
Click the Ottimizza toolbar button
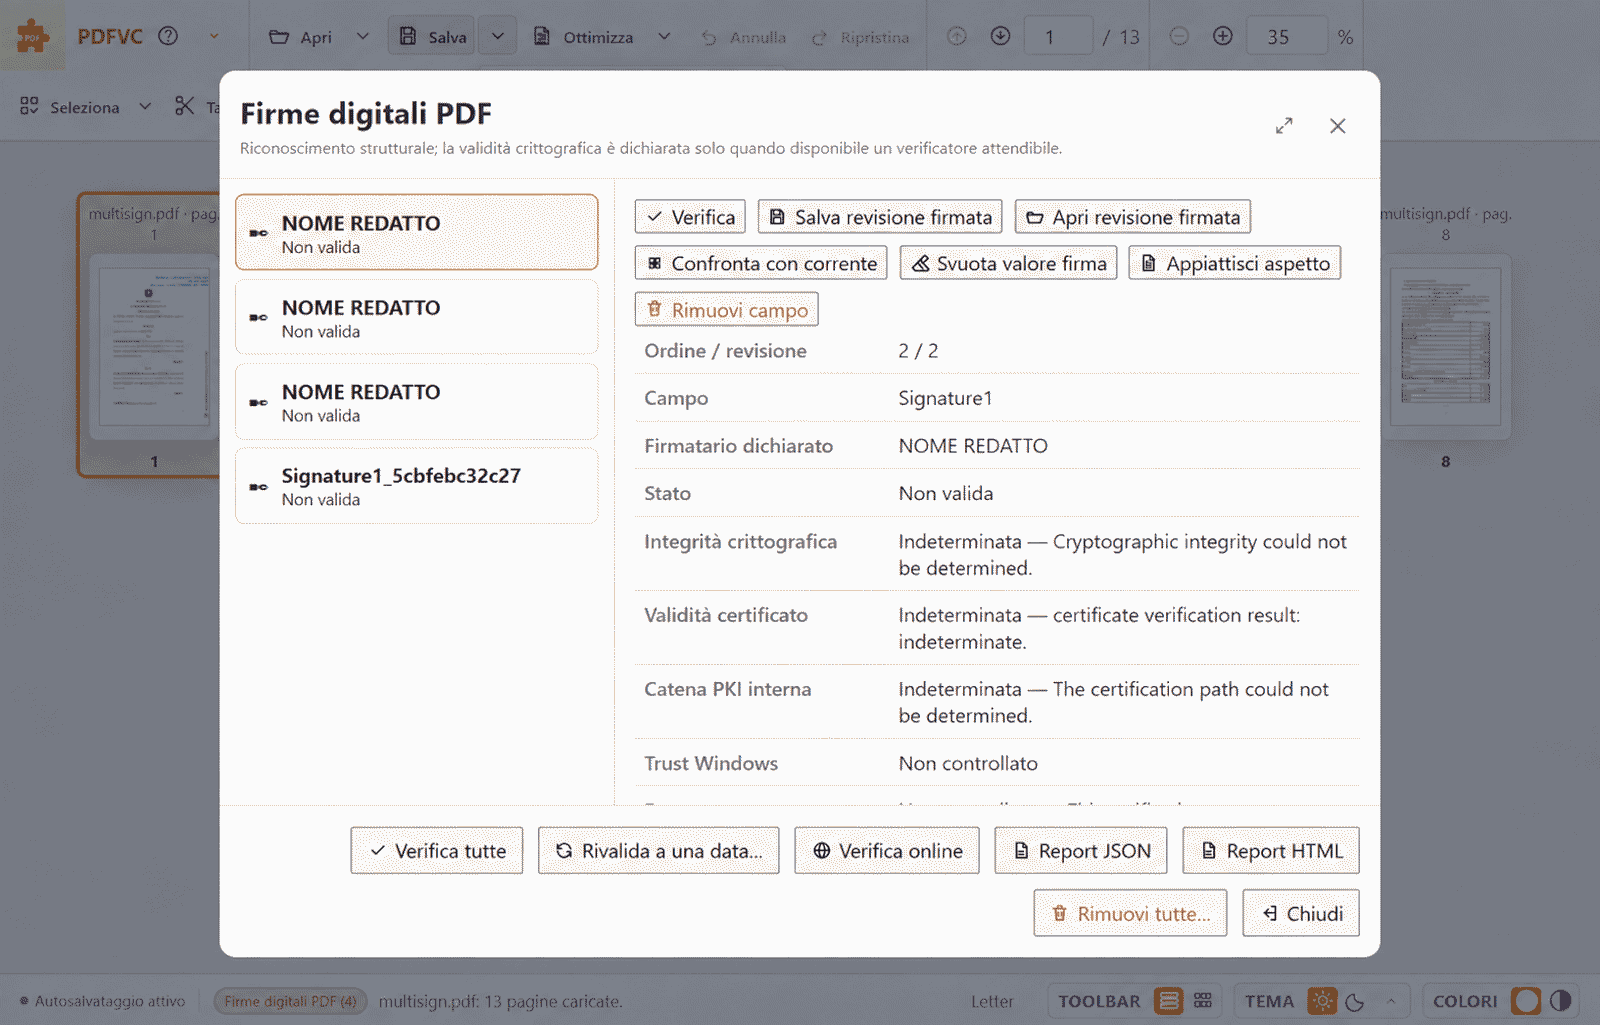(x=584, y=37)
